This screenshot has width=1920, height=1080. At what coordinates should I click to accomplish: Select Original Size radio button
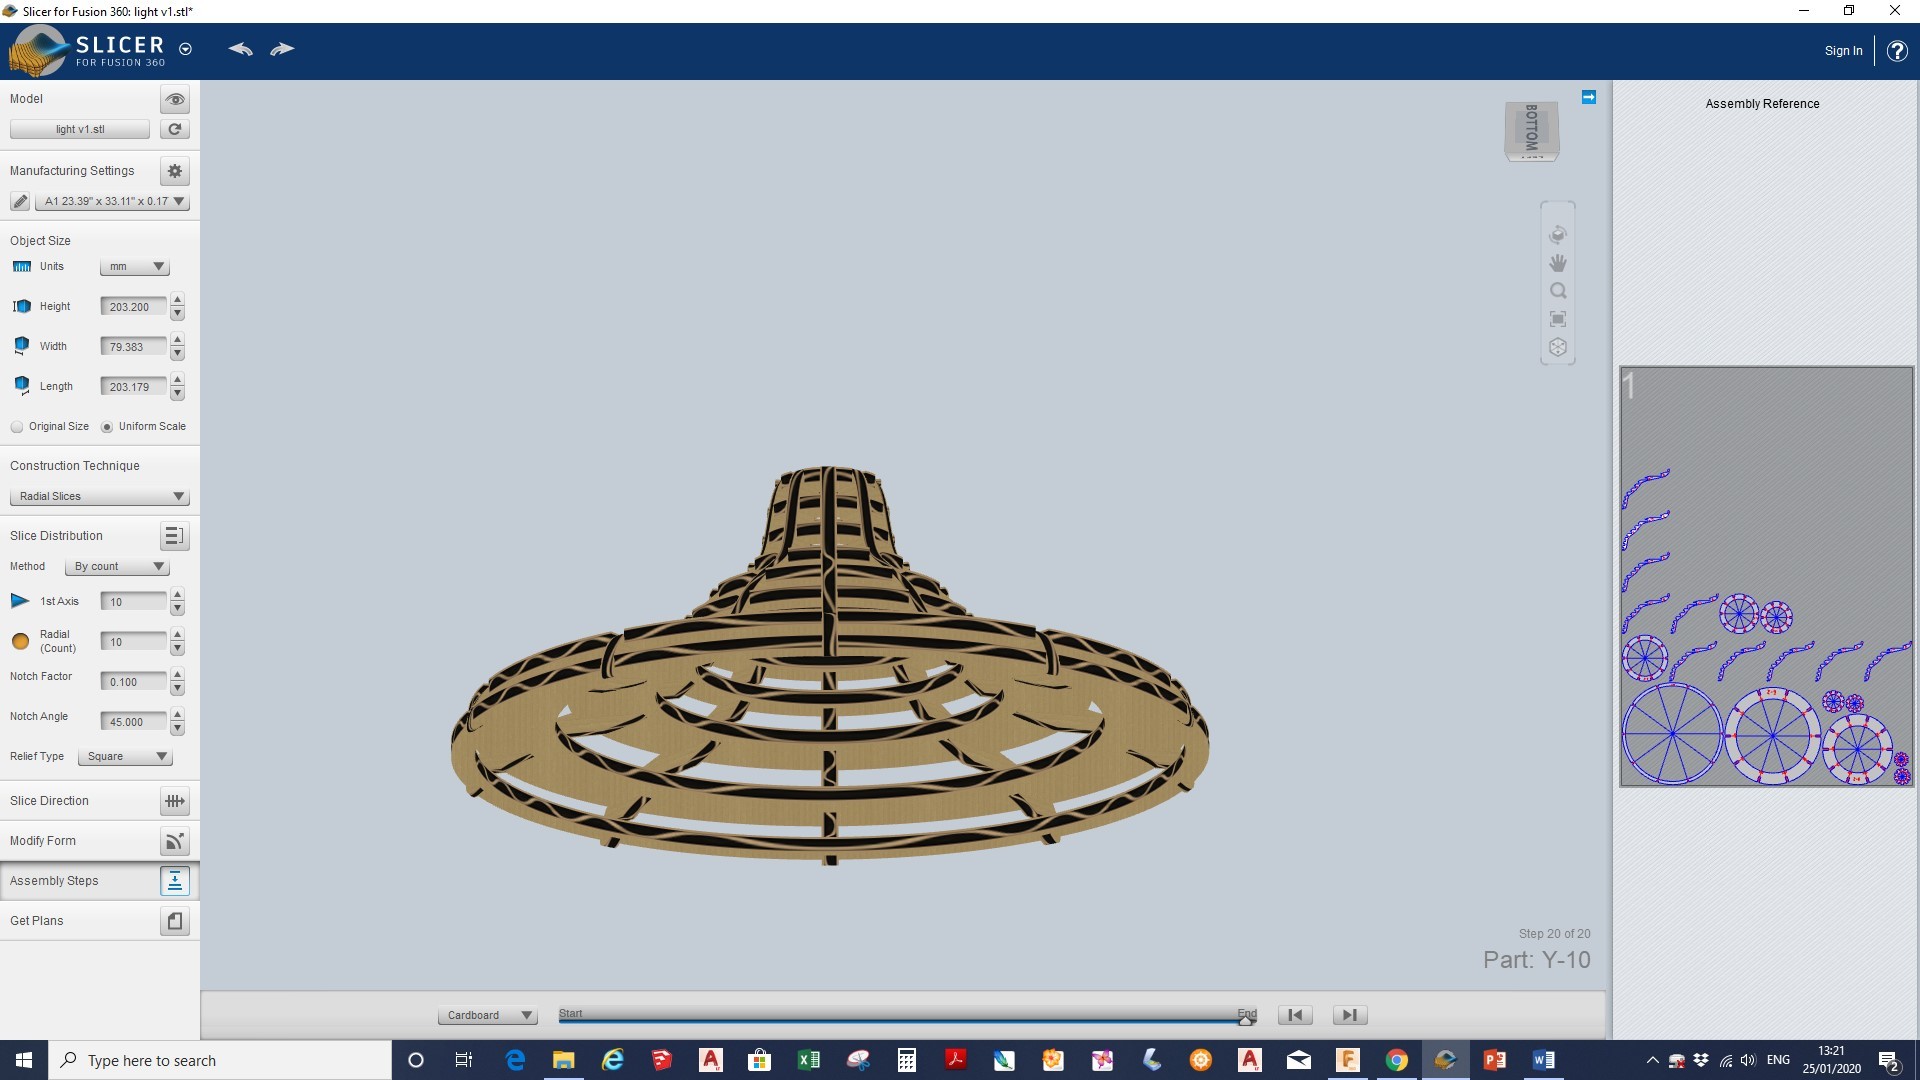17,426
